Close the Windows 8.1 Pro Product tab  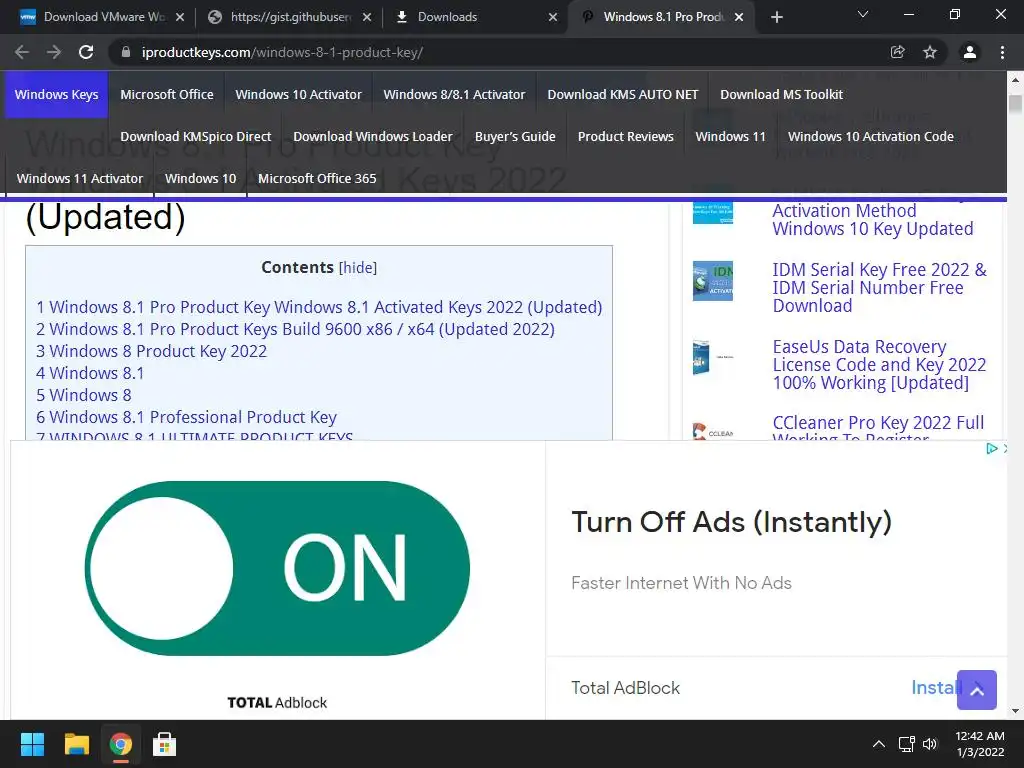739,17
